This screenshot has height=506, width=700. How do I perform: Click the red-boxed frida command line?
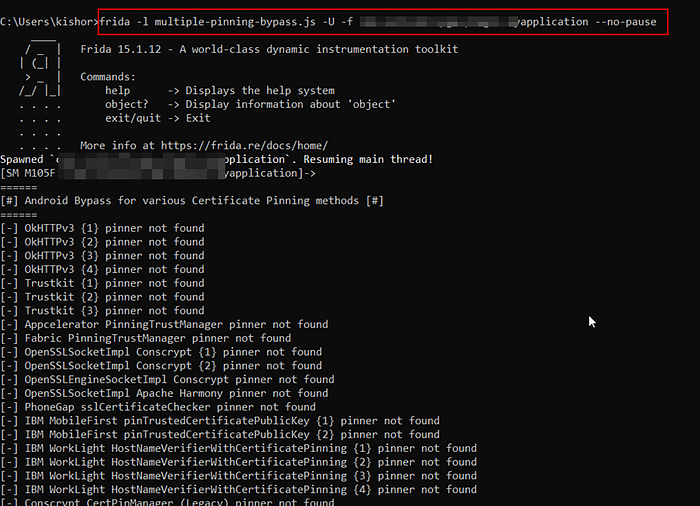click(383, 21)
